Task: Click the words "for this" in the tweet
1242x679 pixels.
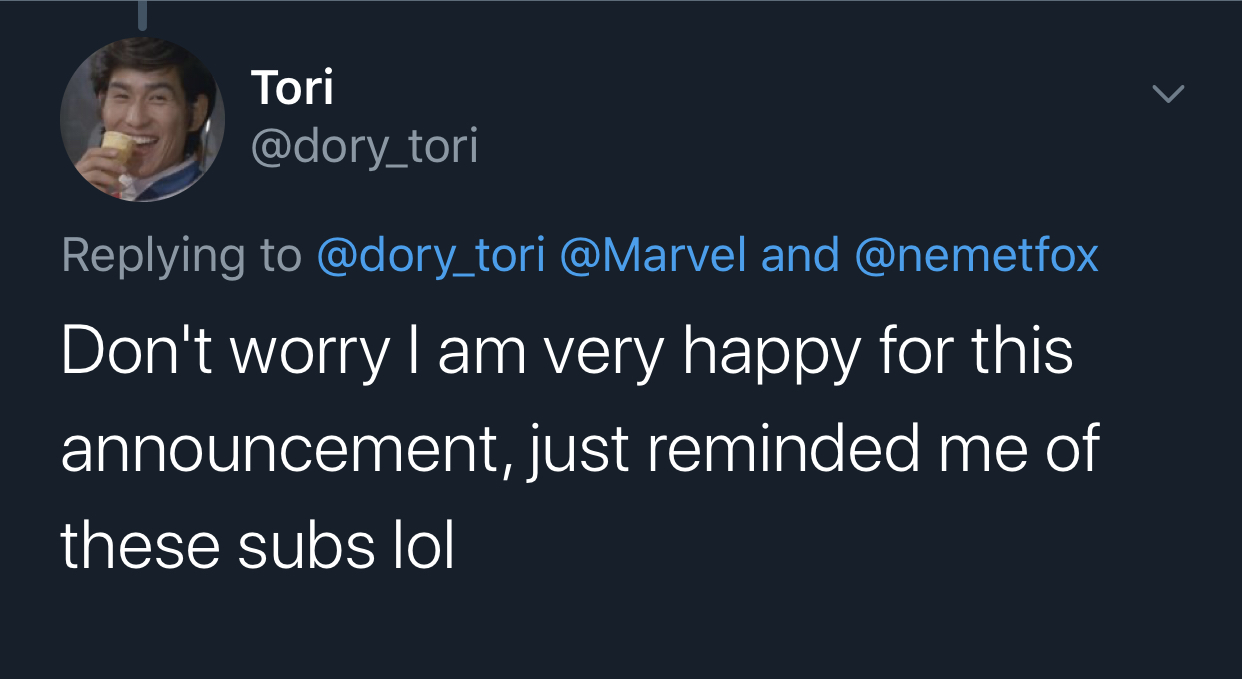Action: tap(978, 352)
